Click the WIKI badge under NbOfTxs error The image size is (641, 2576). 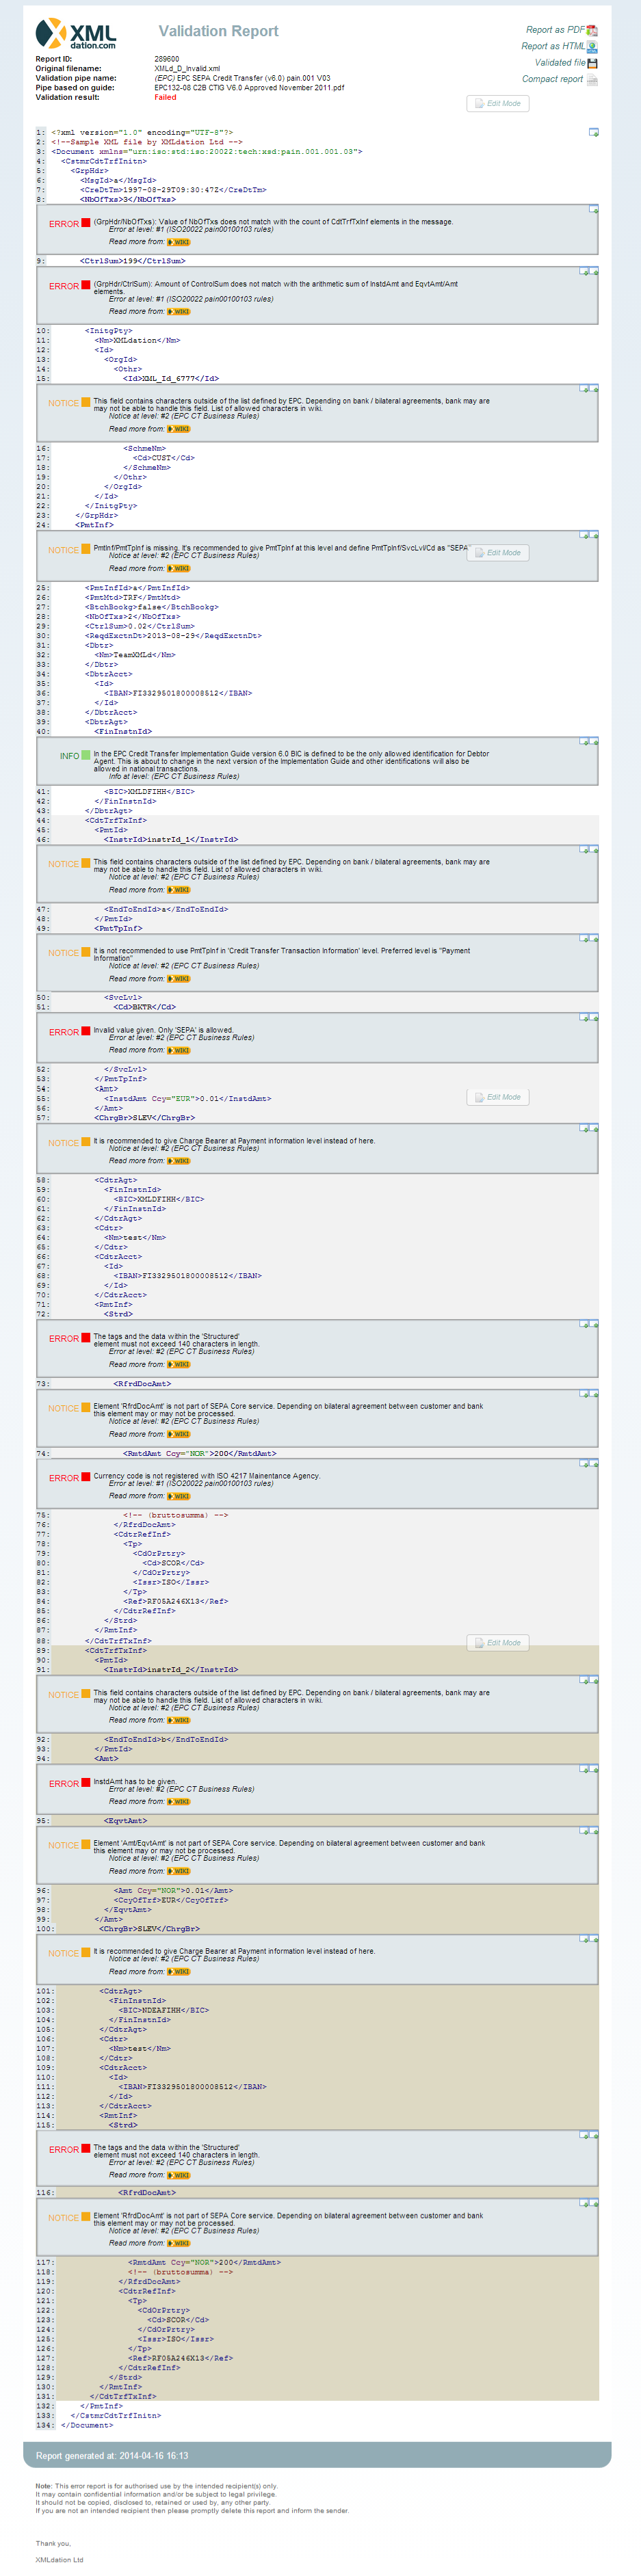coord(178,242)
